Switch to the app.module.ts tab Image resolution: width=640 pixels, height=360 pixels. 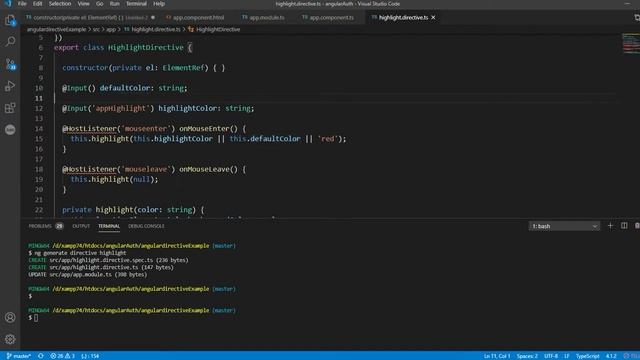pos(263,18)
